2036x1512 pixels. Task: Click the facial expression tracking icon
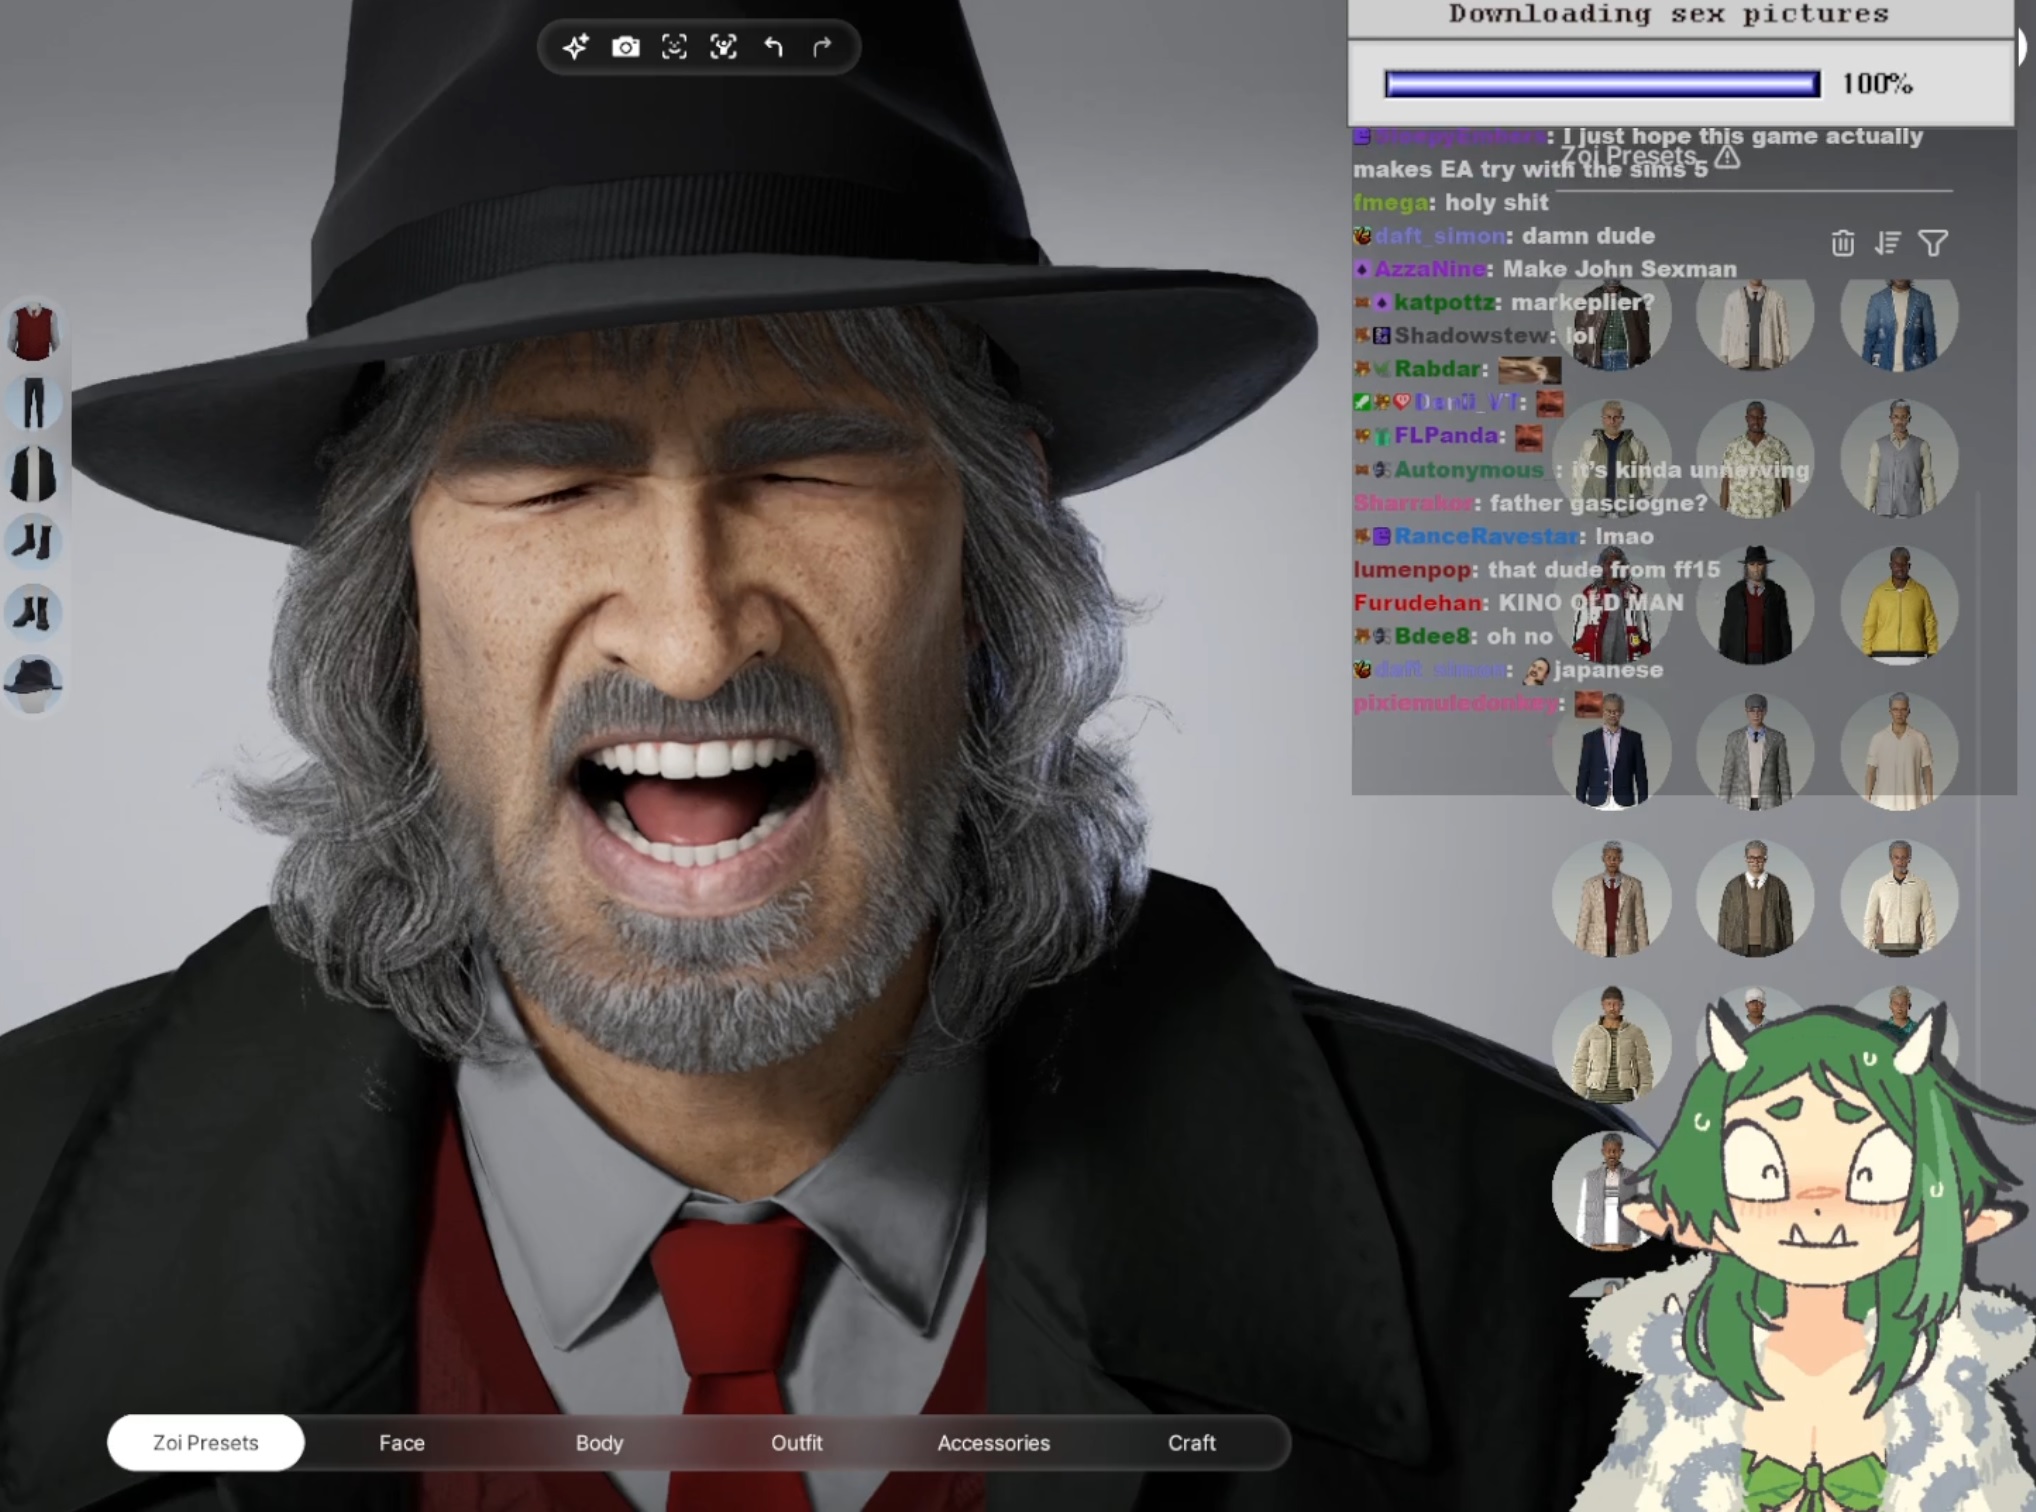point(723,47)
